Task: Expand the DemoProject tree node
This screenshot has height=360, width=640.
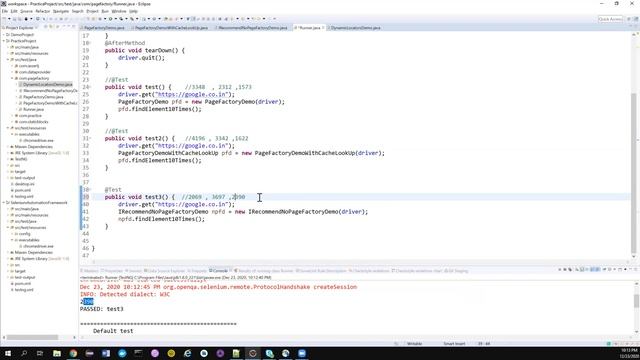Action: coord(4,35)
